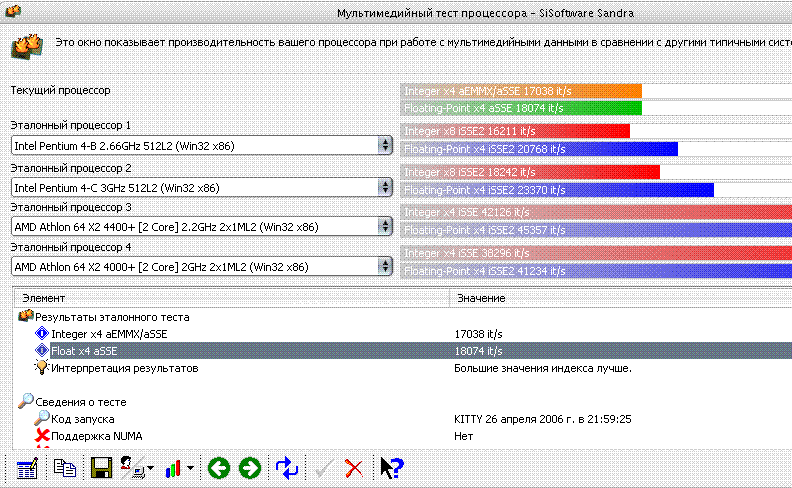Select the Сведения о тесте section row
Viewport: 792px width, 488px height.
click(403, 402)
